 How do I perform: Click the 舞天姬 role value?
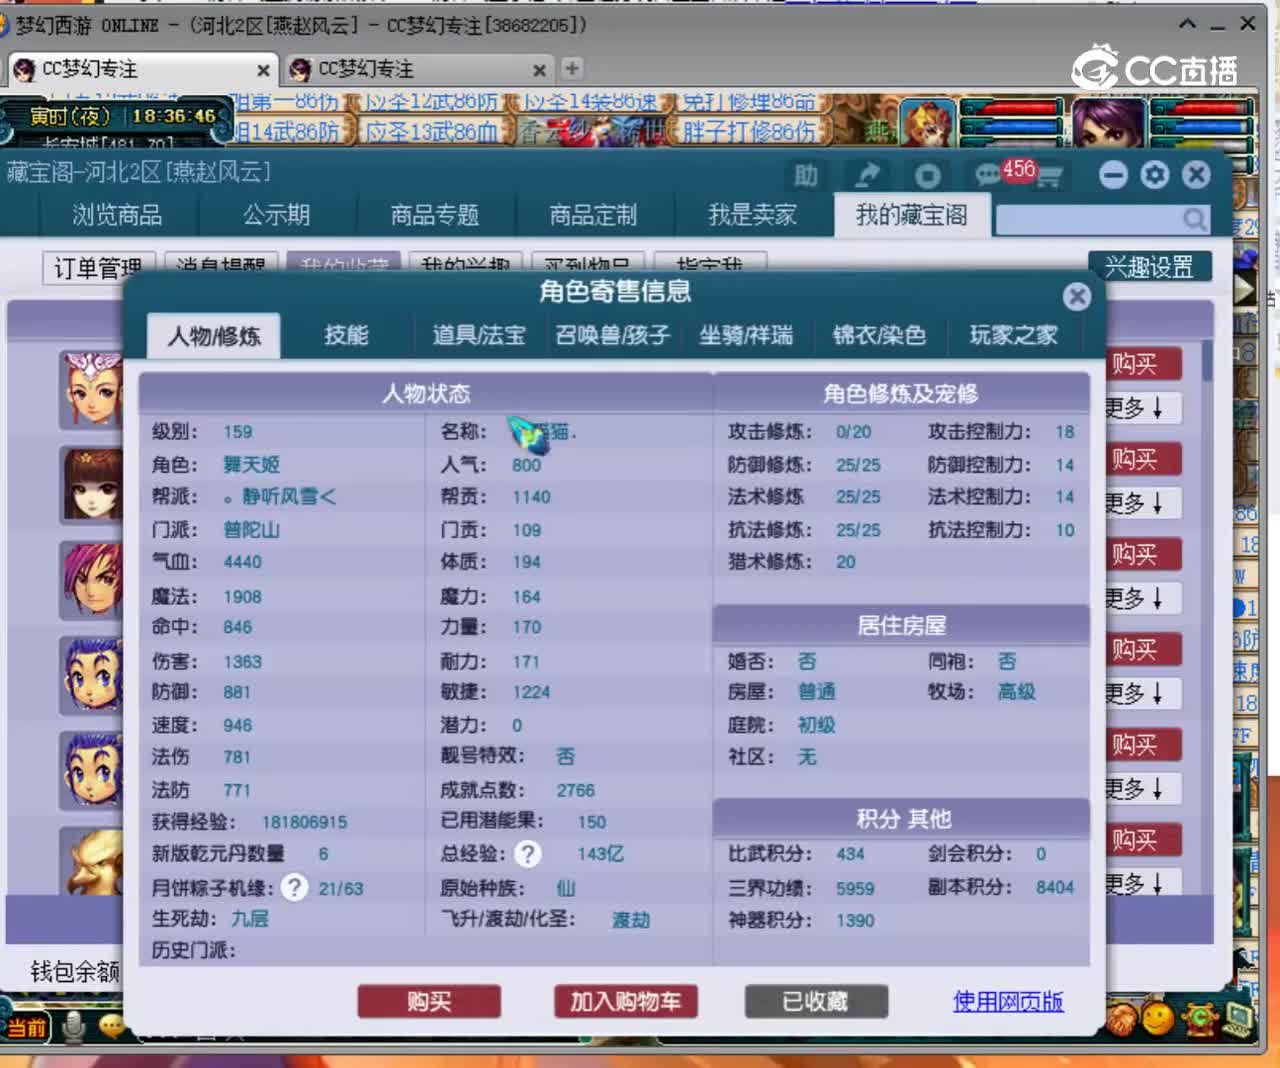click(x=251, y=465)
